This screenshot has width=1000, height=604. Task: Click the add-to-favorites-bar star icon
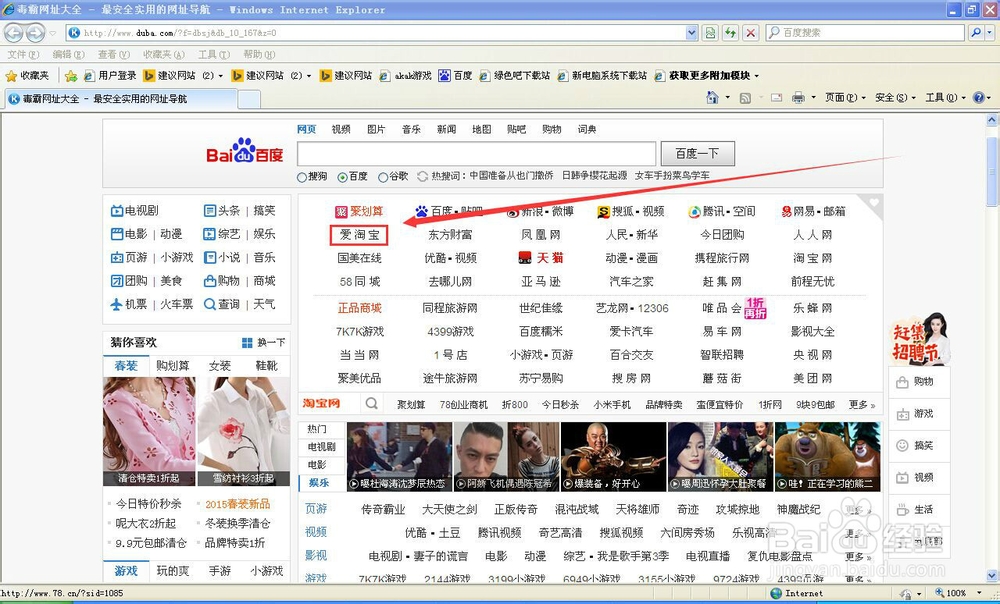pos(71,76)
